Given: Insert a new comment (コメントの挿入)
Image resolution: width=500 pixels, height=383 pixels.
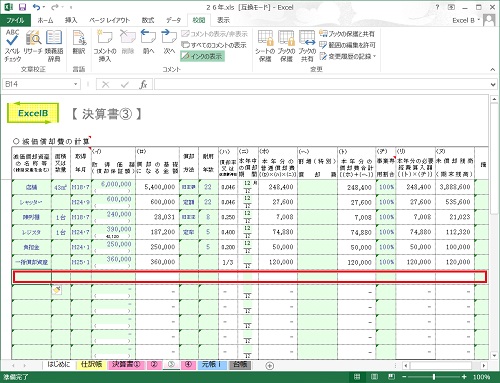Looking at the screenshot, I should tap(105, 46).
